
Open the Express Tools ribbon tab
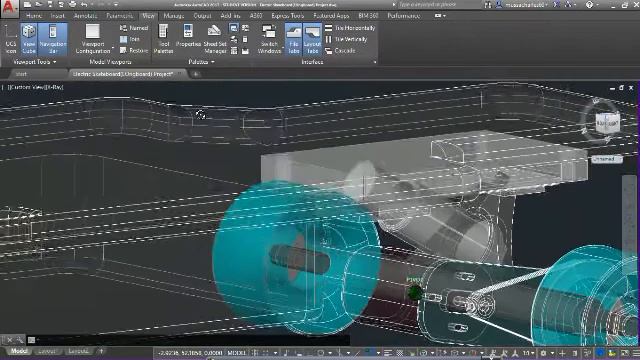[x=287, y=16]
